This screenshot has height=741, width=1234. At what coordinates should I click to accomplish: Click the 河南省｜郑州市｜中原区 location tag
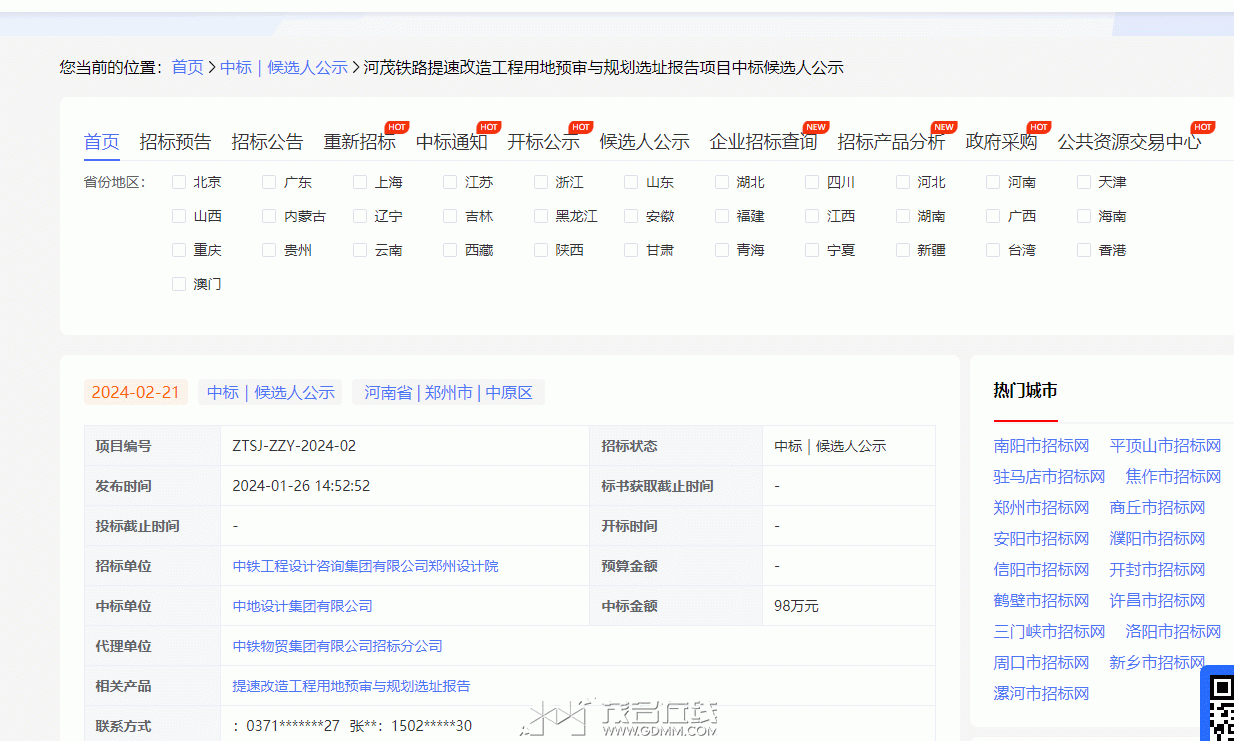point(448,392)
